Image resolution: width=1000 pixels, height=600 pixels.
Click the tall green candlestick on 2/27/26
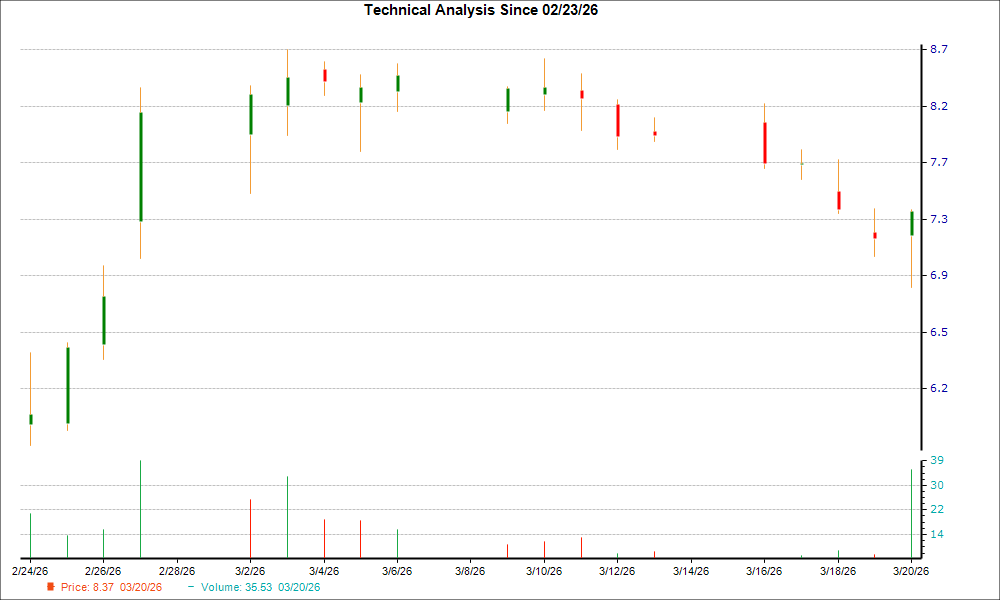[141, 166]
